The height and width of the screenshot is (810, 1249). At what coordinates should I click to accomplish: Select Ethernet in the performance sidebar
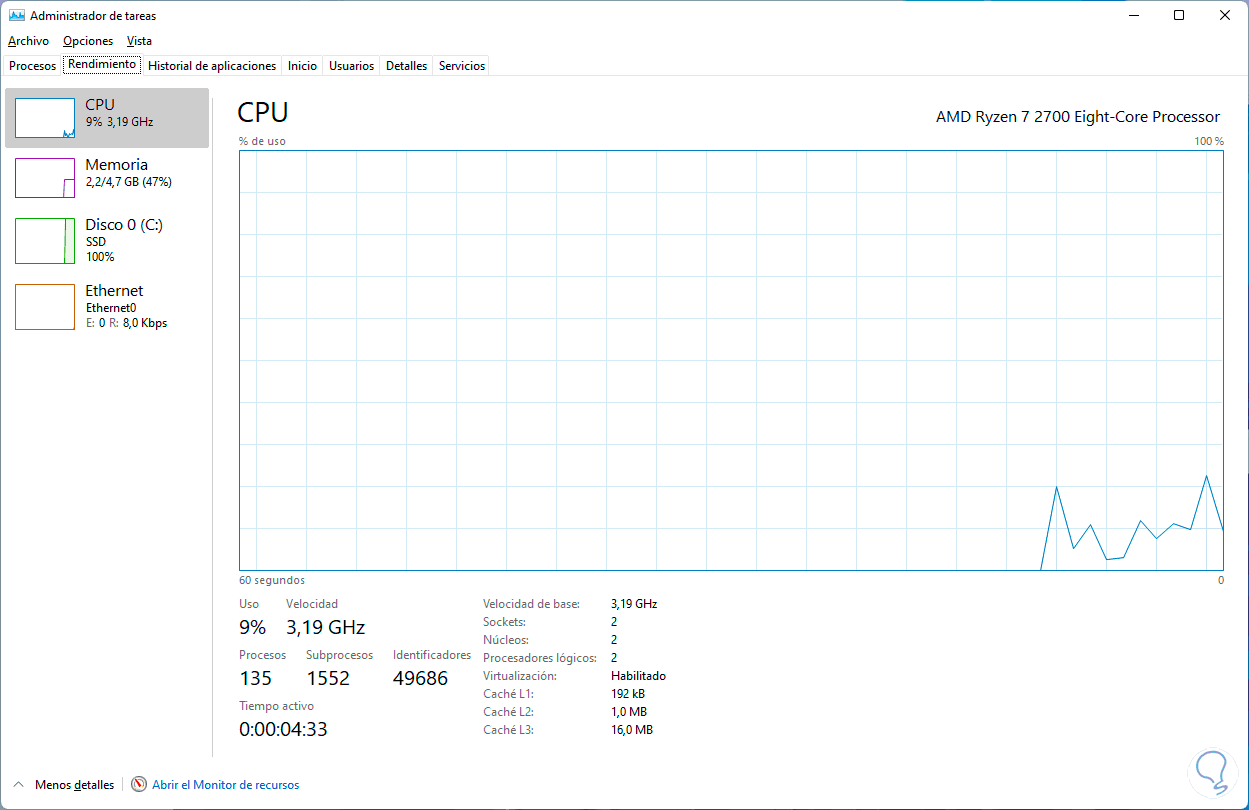click(107, 306)
